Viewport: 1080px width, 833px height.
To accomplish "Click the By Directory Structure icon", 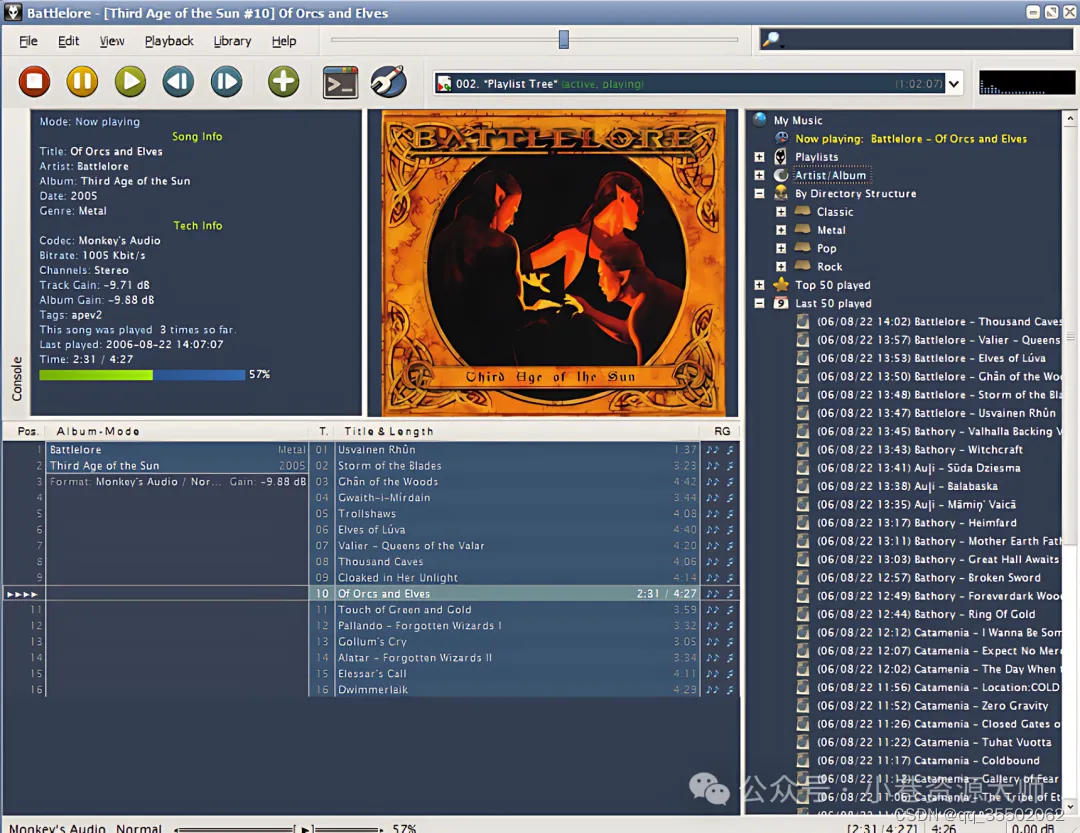I will [x=780, y=193].
